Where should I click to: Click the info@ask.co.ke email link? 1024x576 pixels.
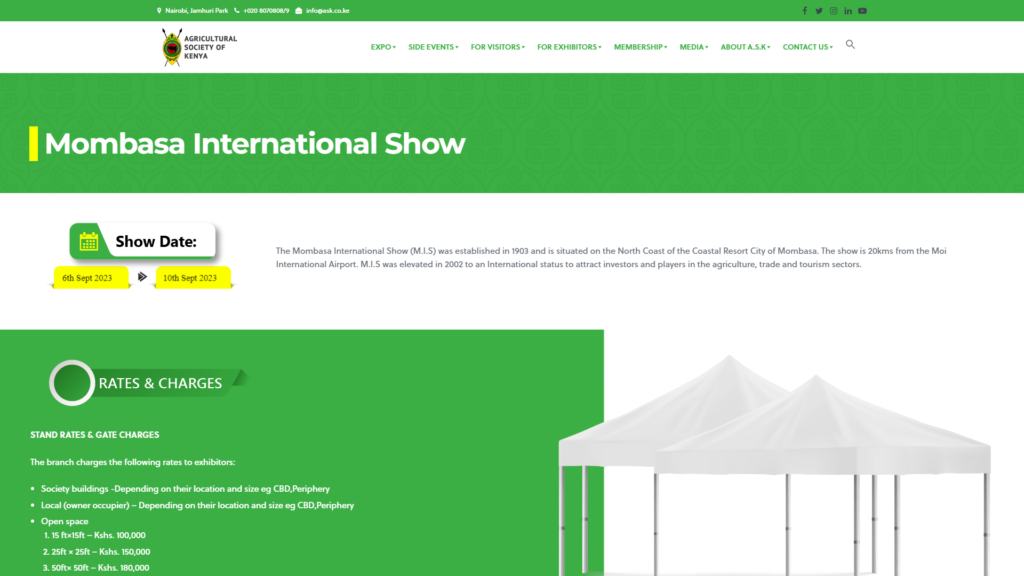[328, 10]
